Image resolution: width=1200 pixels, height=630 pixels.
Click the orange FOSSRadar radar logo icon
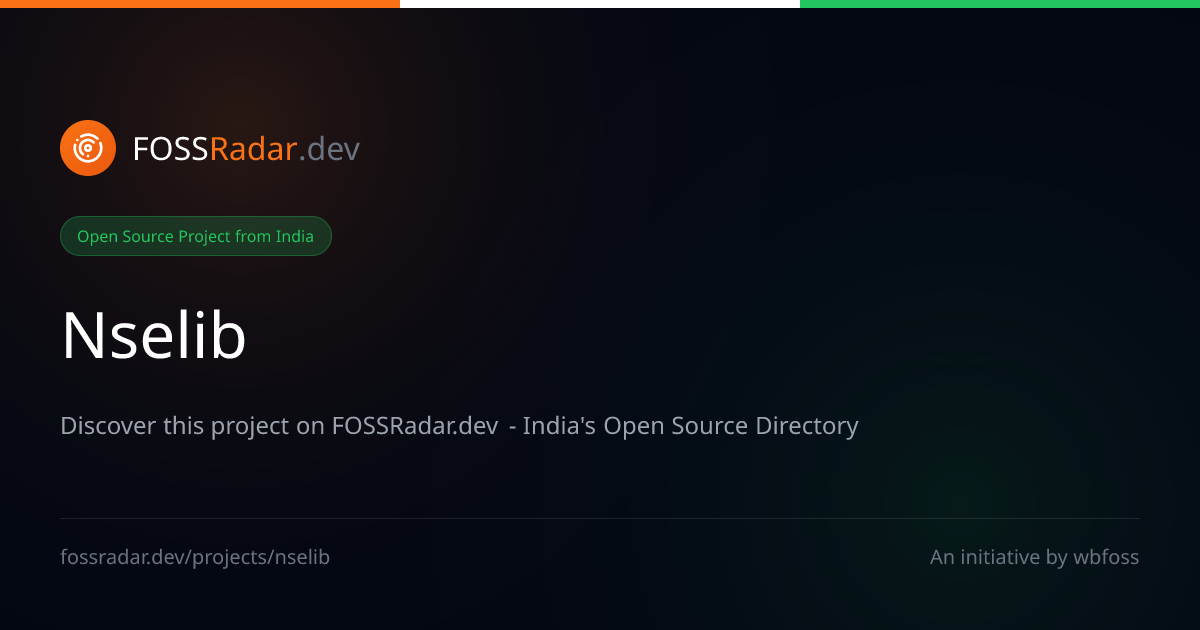[x=88, y=148]
